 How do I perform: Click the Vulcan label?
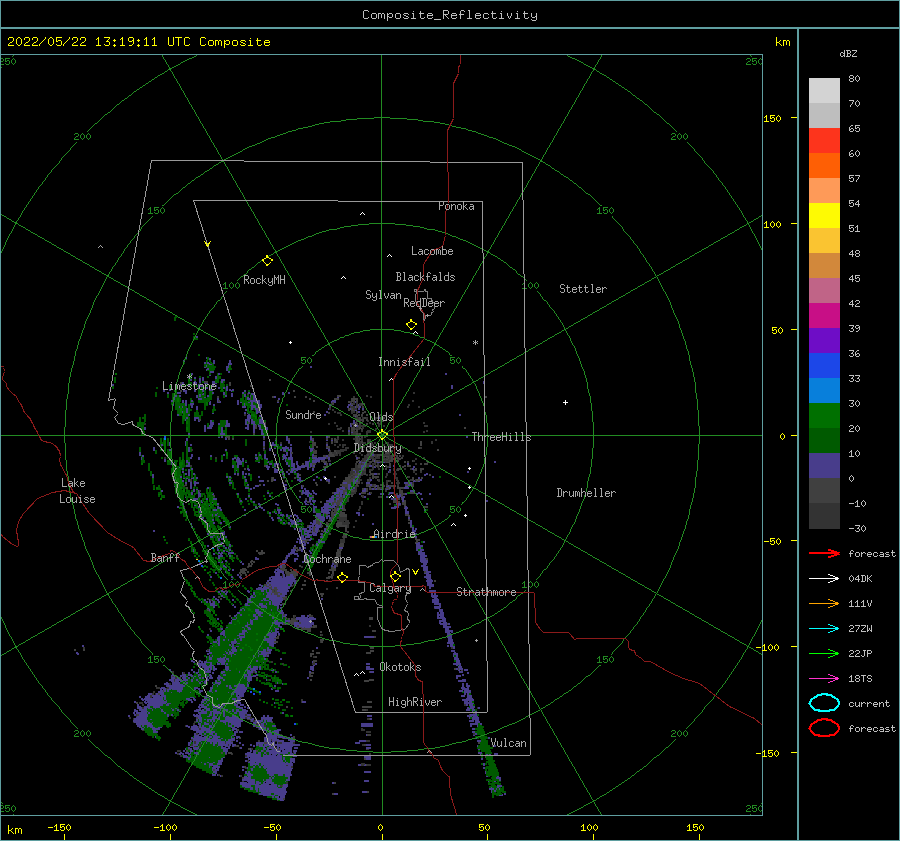click(508, 743)
